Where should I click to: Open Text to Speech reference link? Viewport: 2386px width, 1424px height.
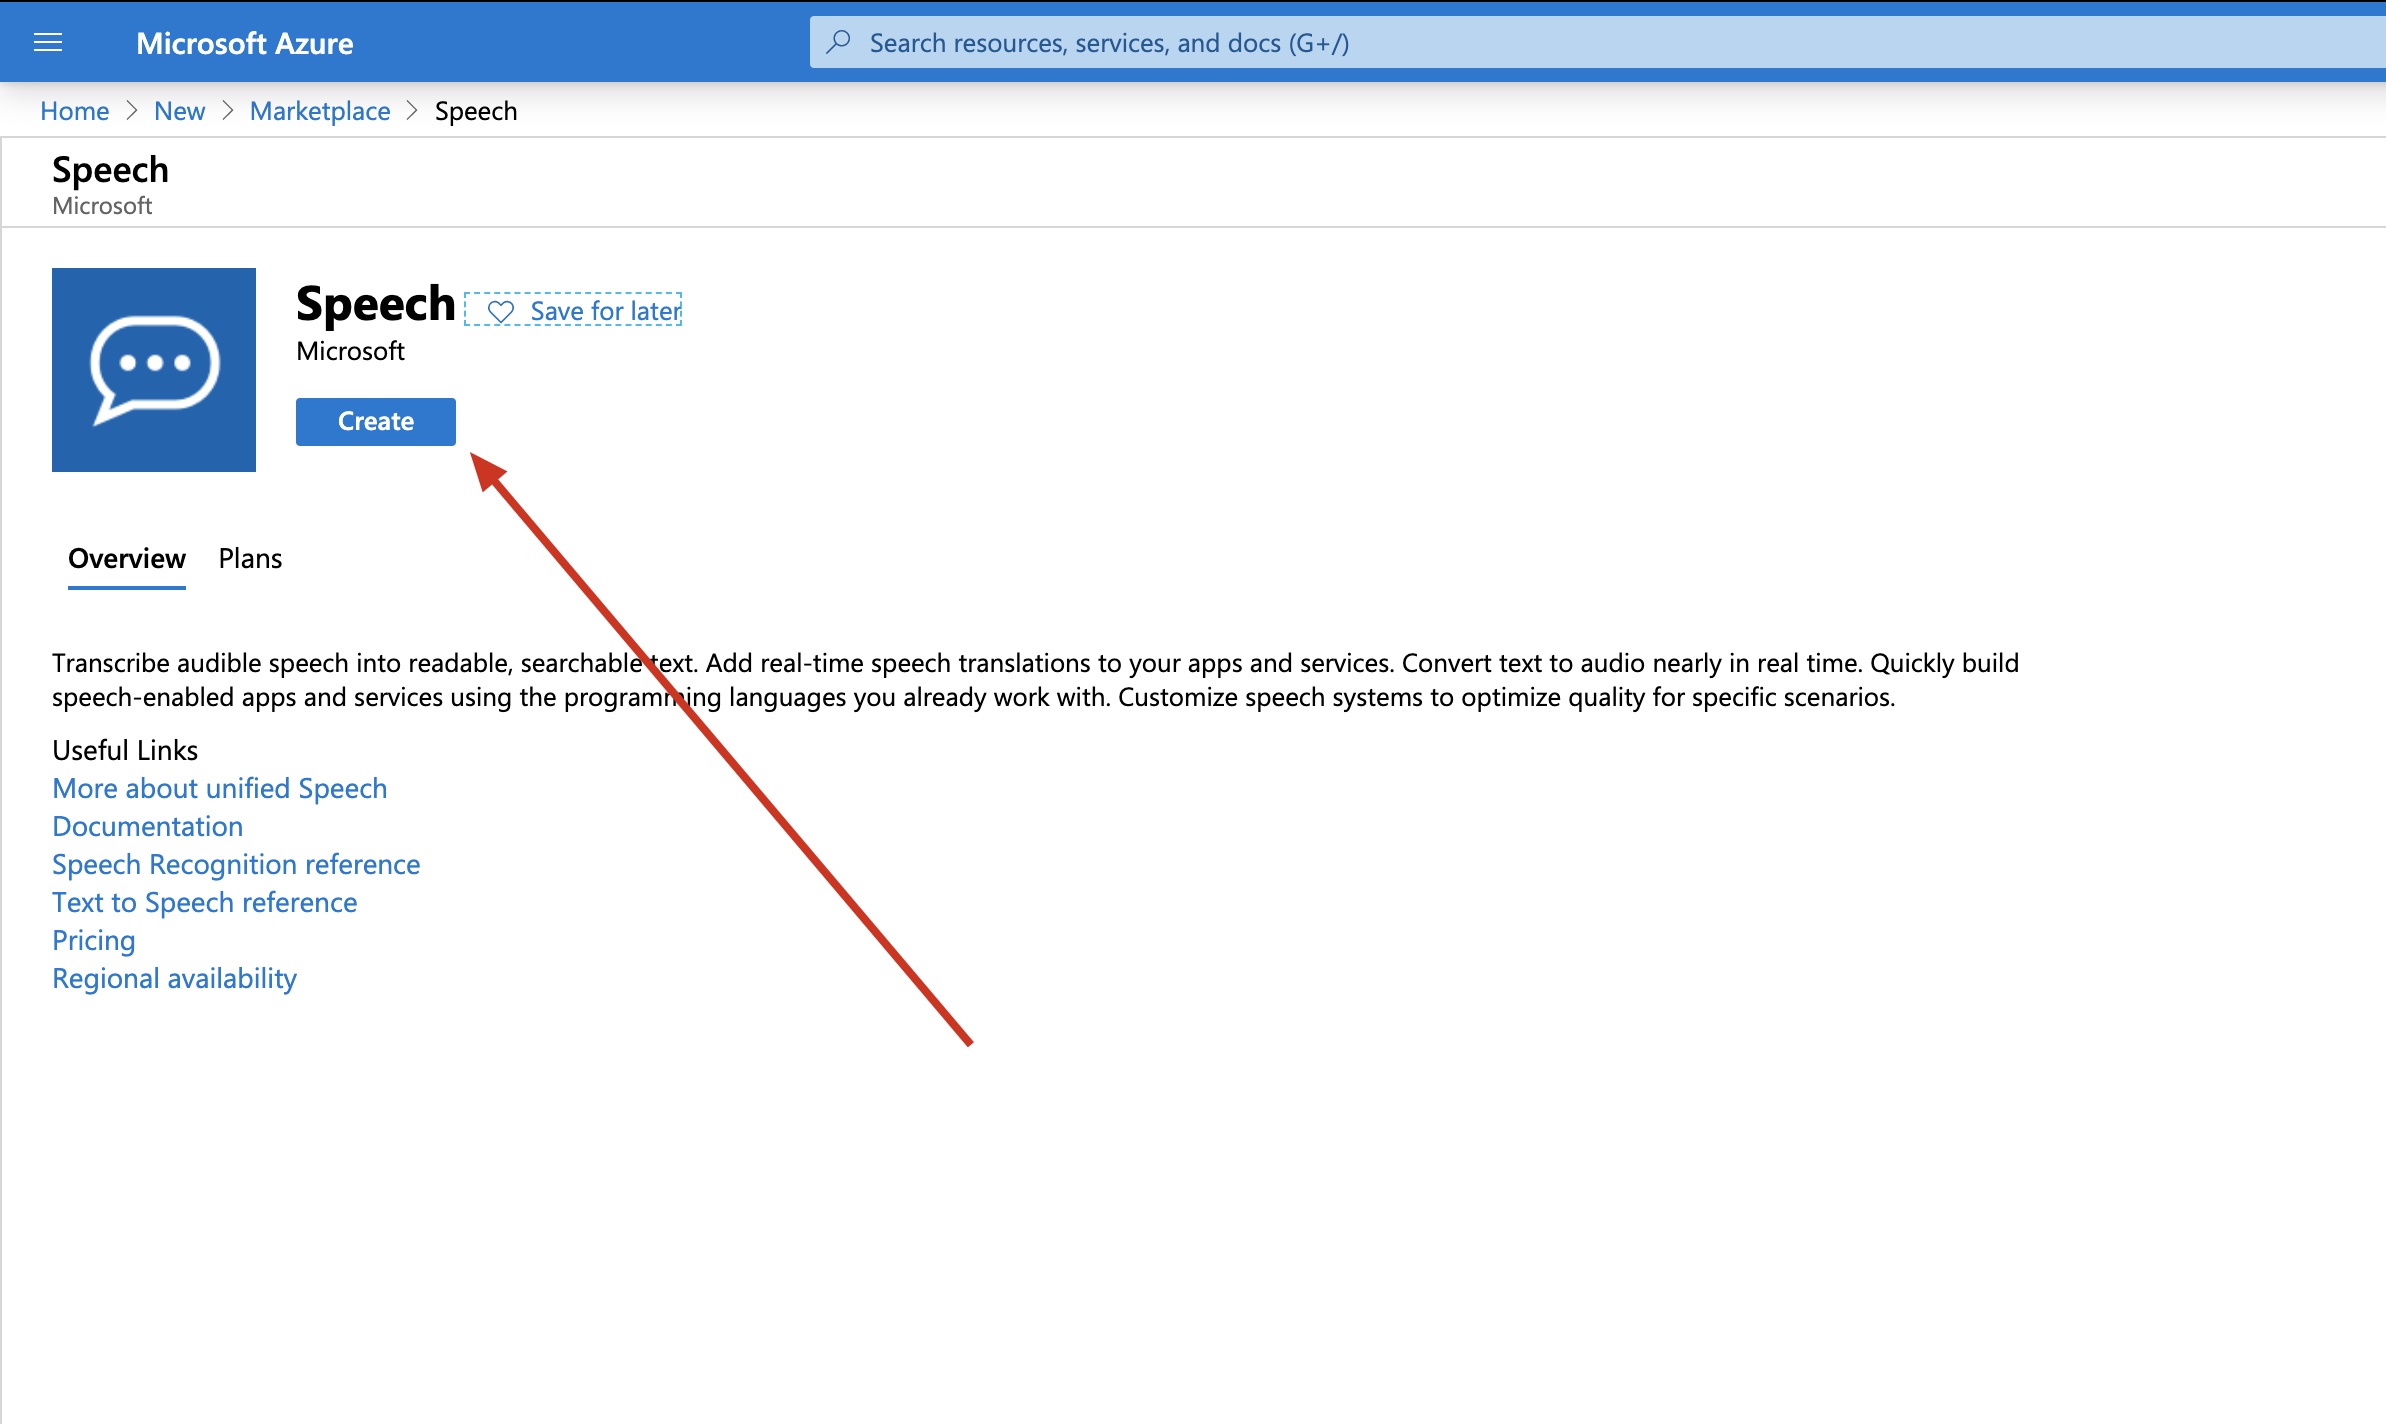pos(204,902)
